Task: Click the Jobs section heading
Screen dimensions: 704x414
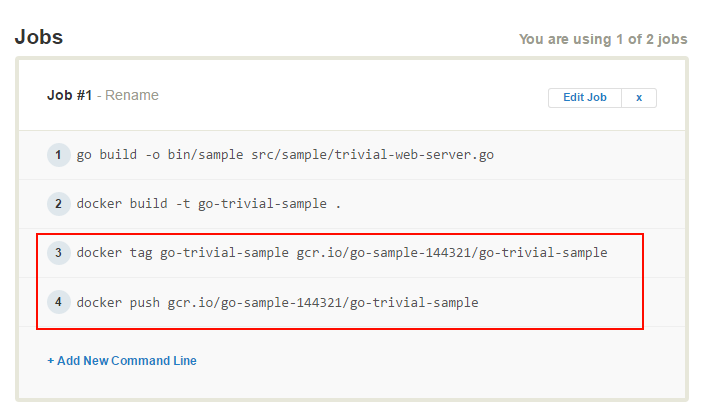Action: 39,37
